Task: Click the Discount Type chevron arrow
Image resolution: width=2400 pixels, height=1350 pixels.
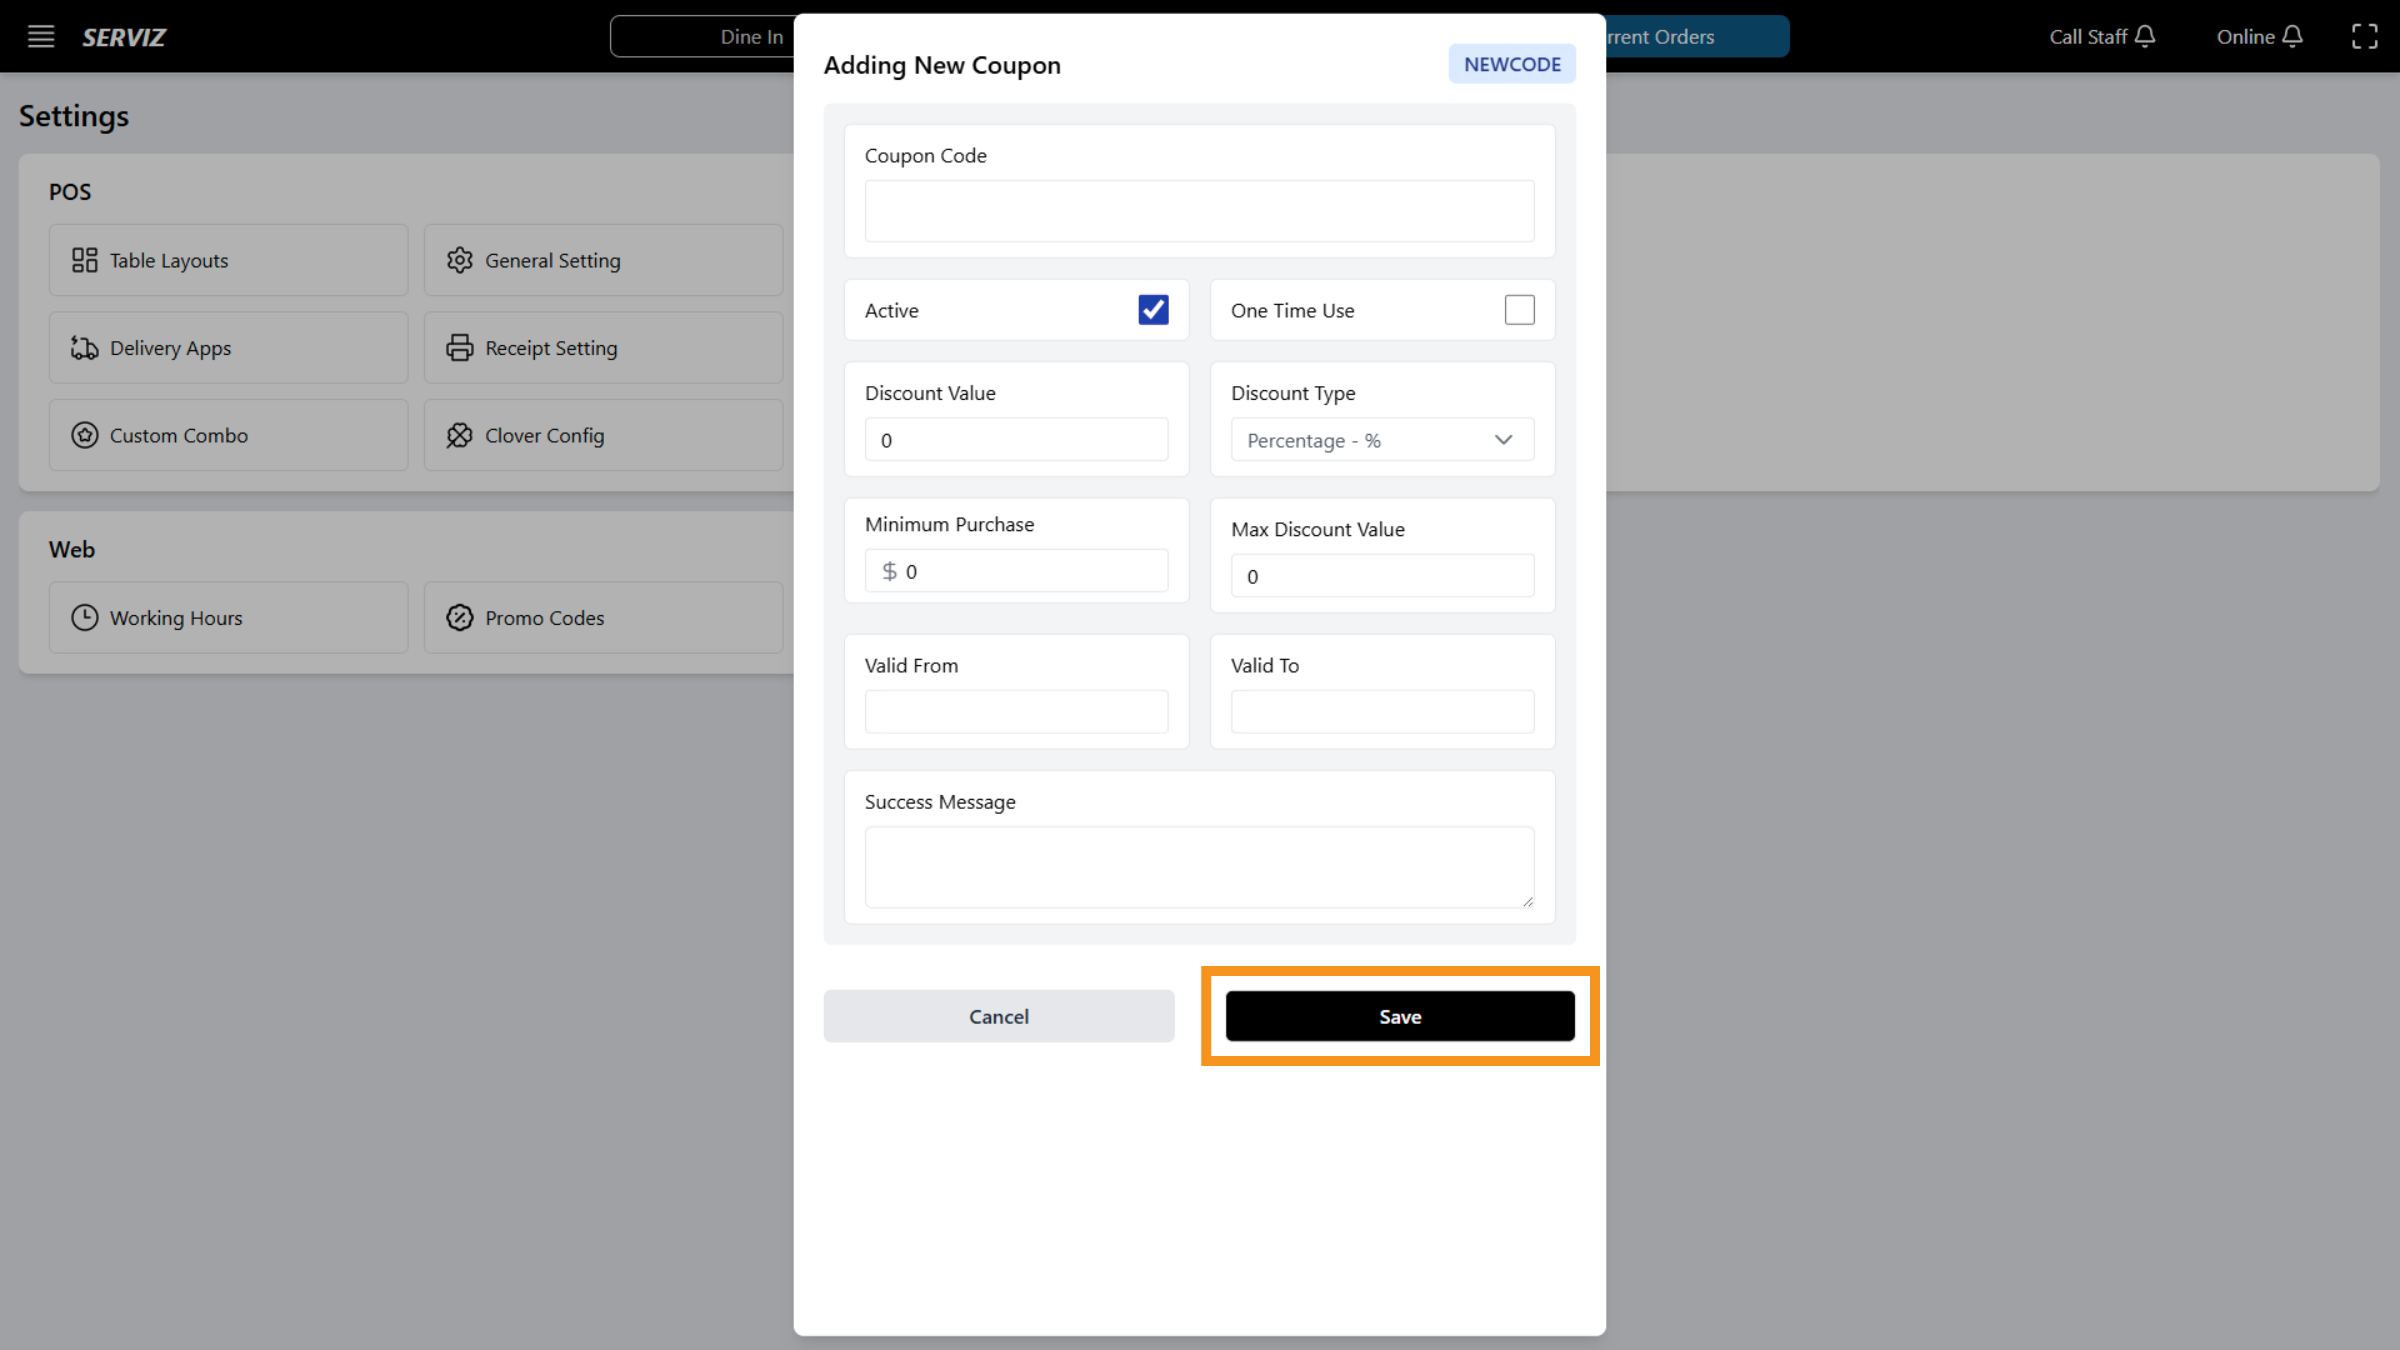Action: coord(1503,440)
